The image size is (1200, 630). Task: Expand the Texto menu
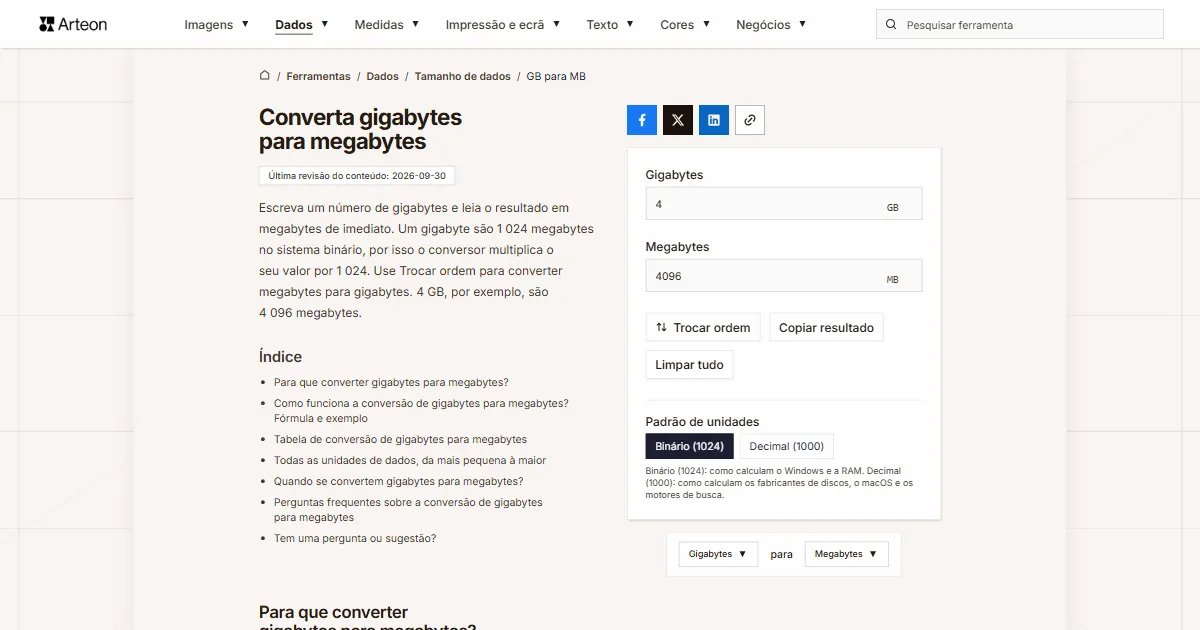(x=610, y=25)
